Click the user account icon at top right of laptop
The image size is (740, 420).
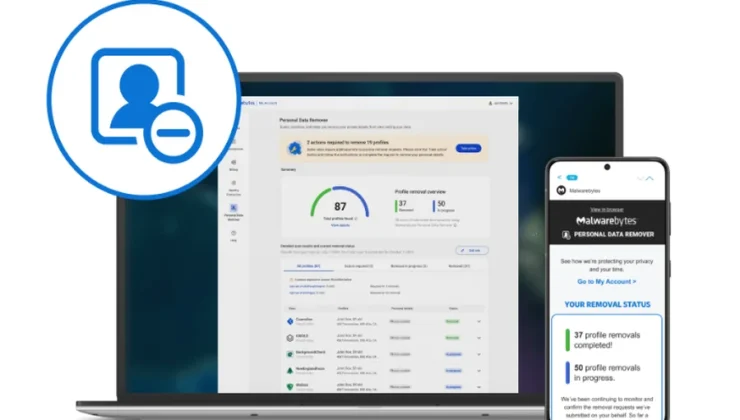tap(490, 103)
